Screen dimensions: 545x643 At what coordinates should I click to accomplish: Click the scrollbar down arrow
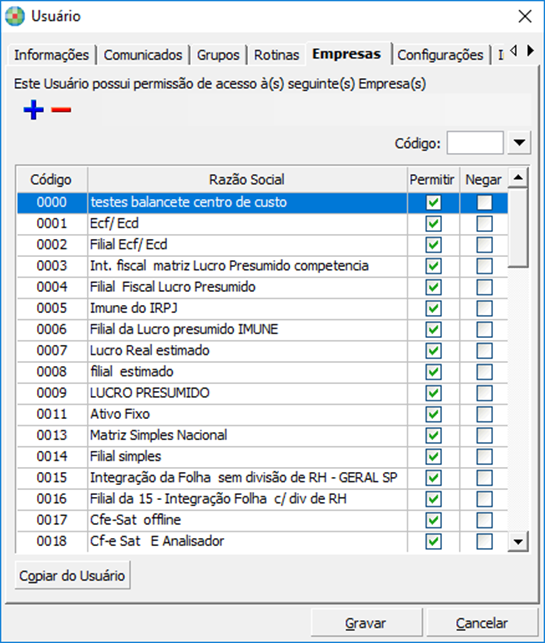pyautogui.click(x=518, y=542)
